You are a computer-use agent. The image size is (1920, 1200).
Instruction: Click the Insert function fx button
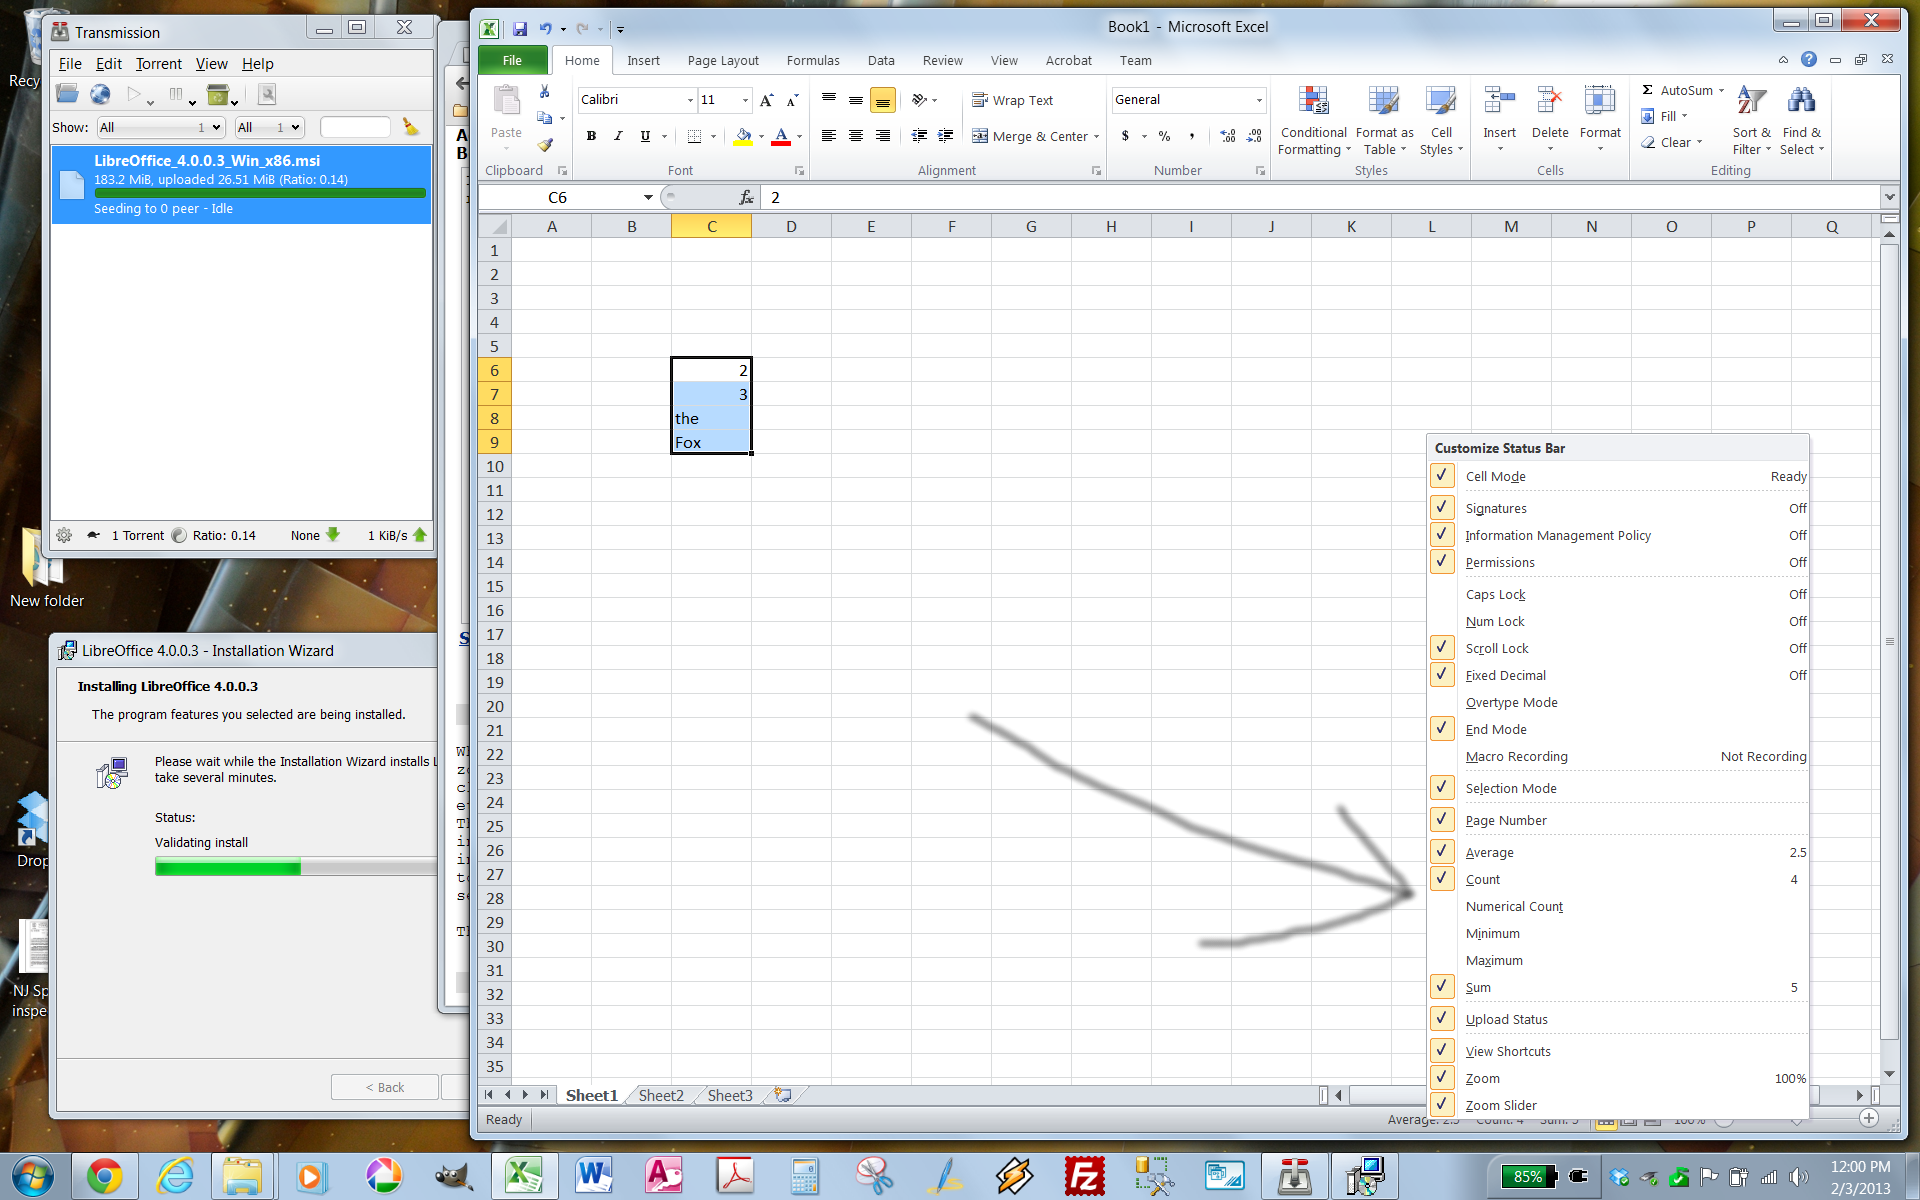pos(746,198)
